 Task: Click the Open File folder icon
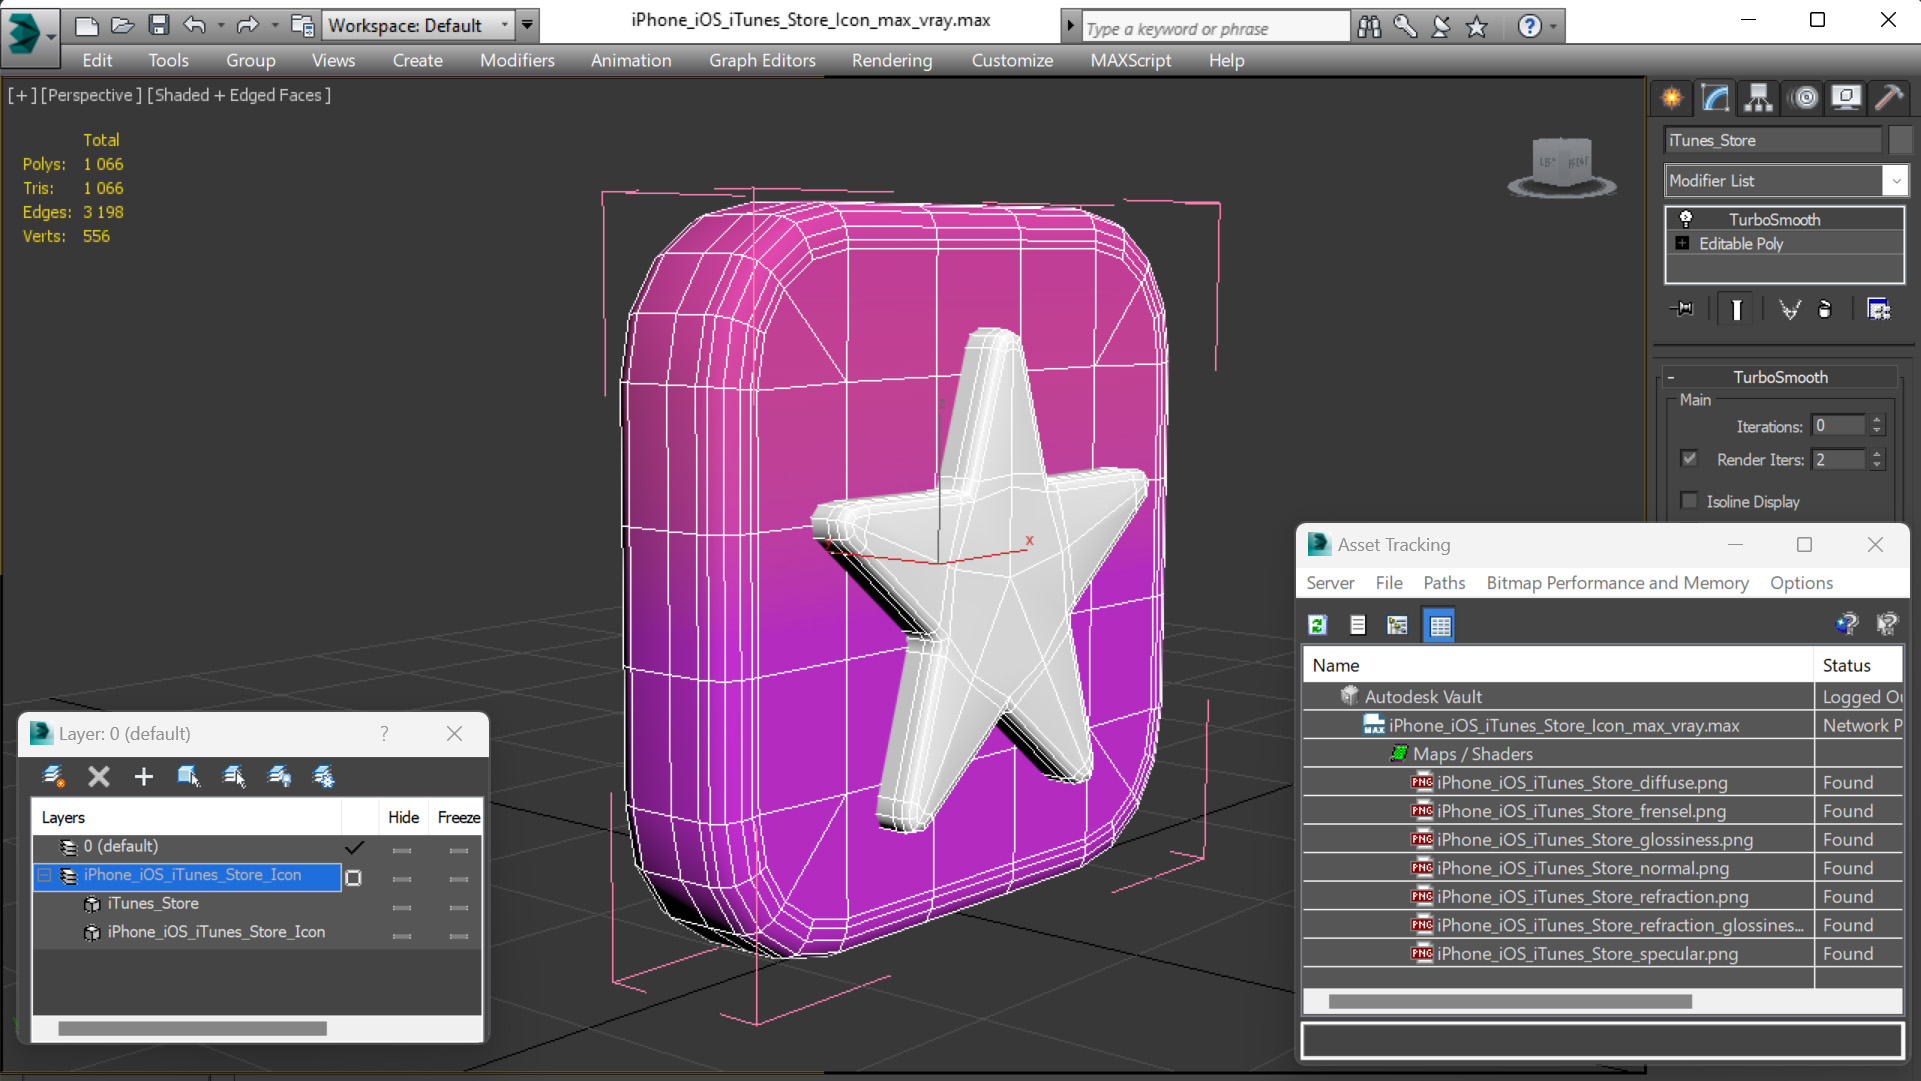pyautogui.click(x=122, y=25)
